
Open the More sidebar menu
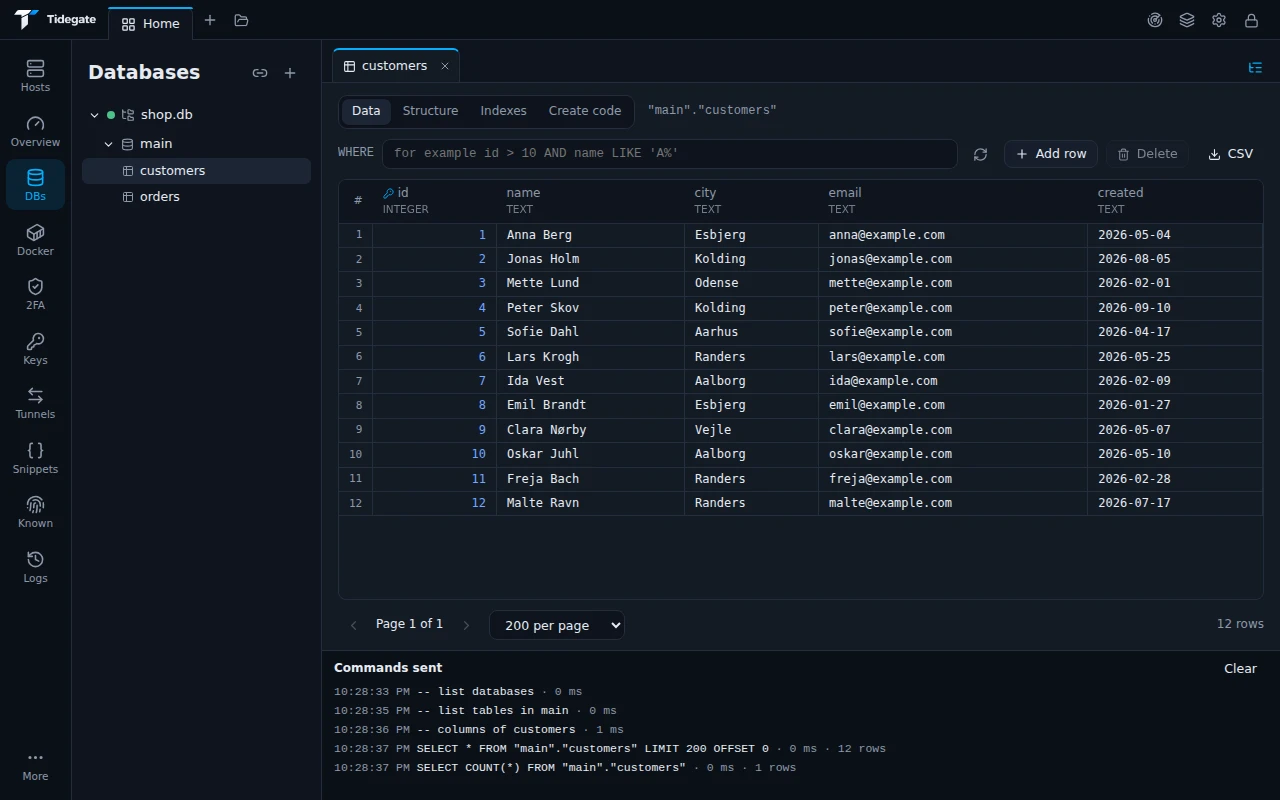click(x=35, y=766)
